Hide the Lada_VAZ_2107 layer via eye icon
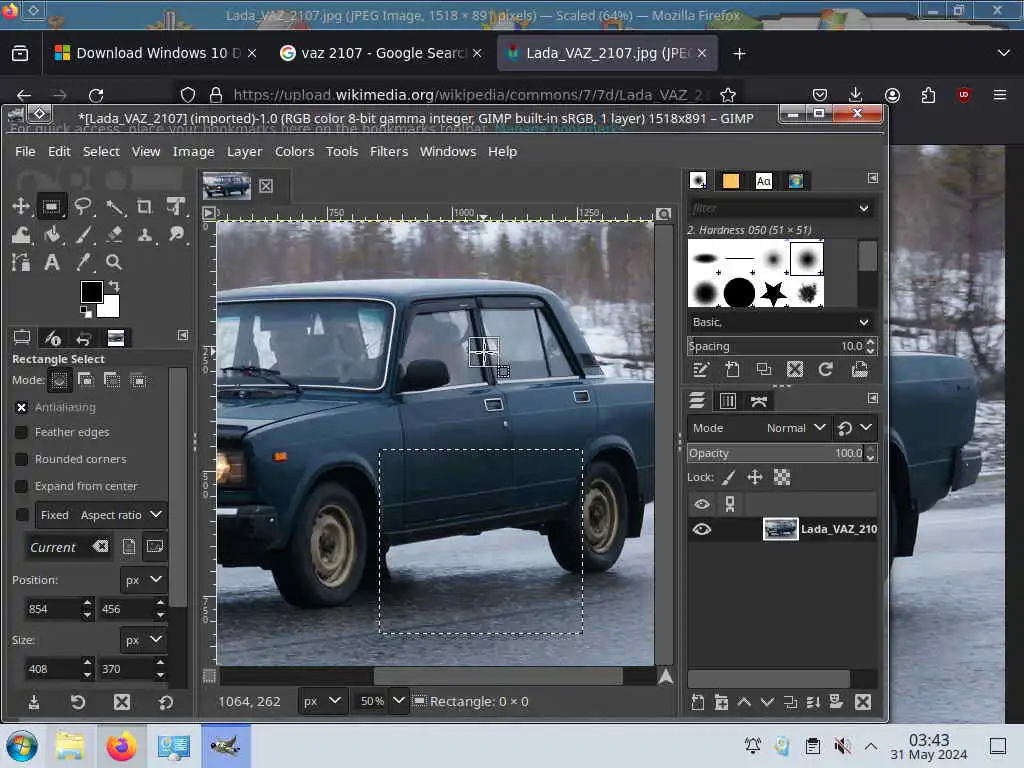1024x768 pixels. click(701, 529)
